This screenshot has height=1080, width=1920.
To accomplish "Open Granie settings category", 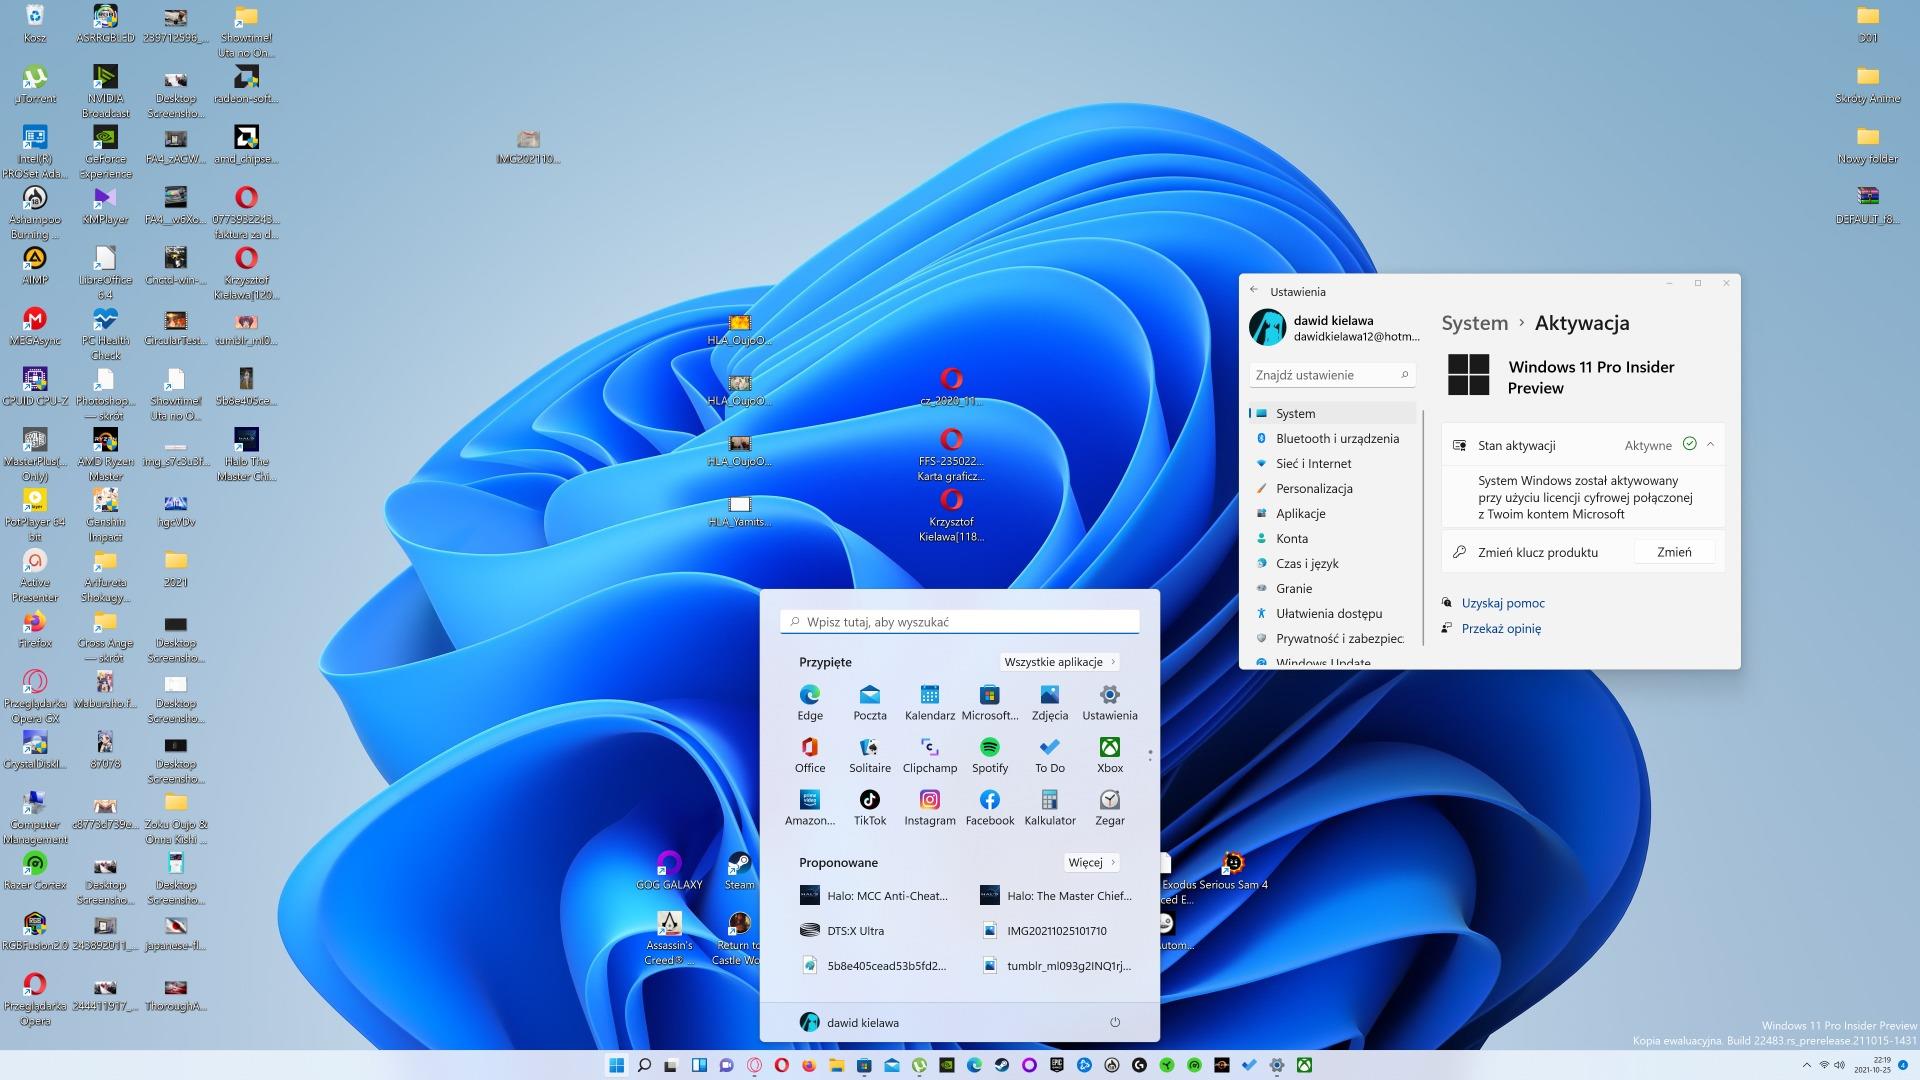I will coord(1332,588).
